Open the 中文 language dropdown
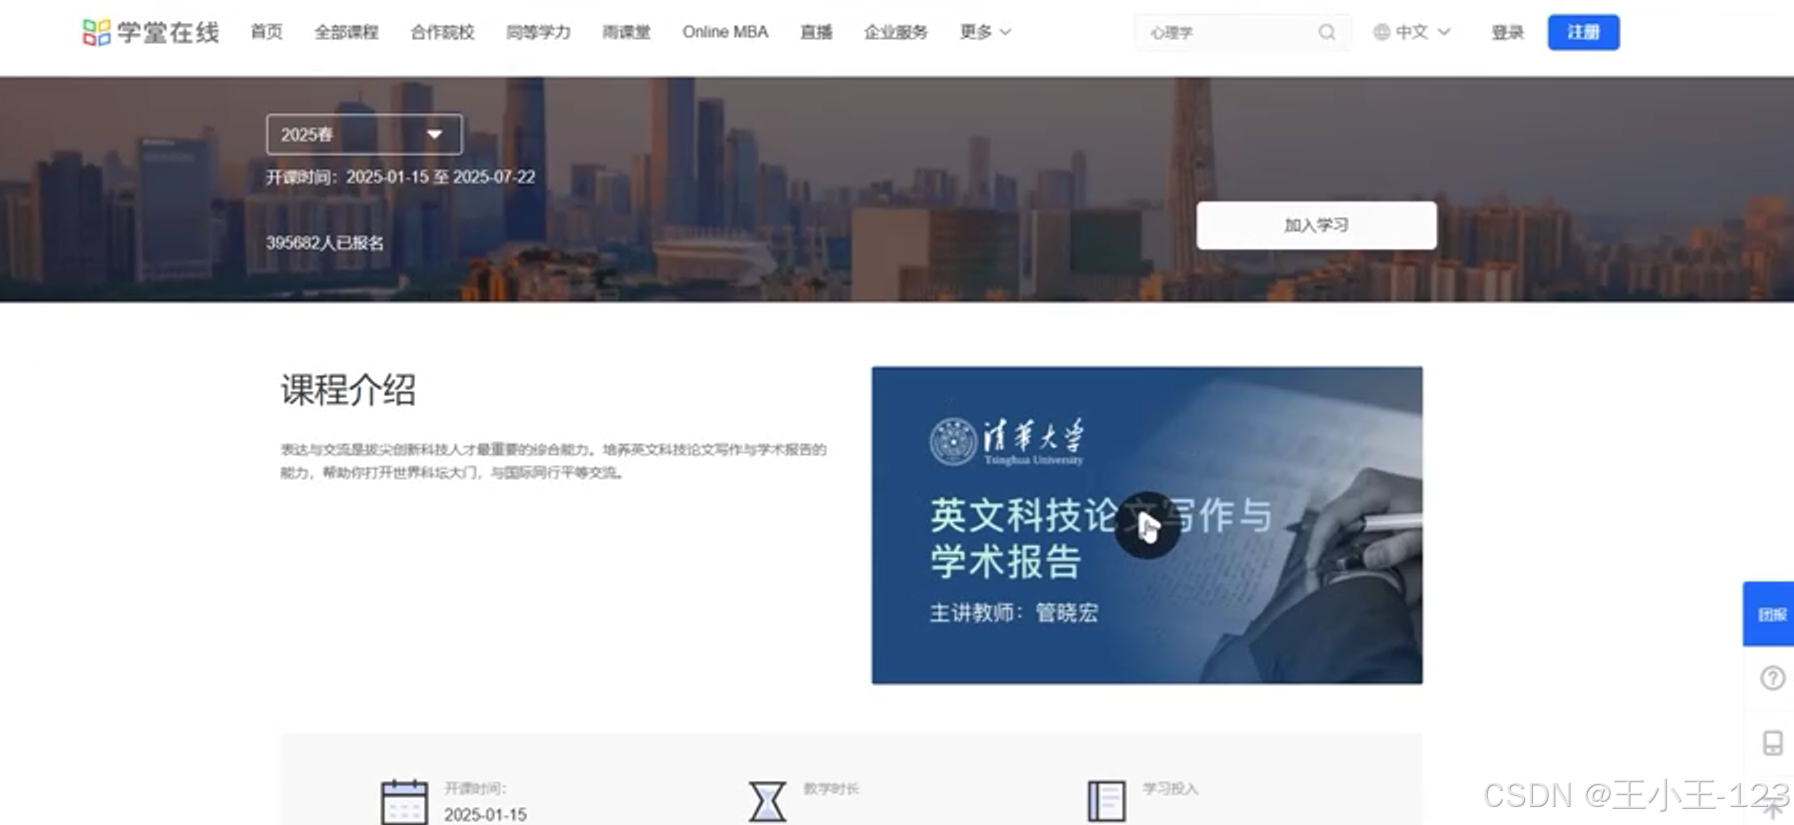The image size is (1794, 825). click(1411, 32)
